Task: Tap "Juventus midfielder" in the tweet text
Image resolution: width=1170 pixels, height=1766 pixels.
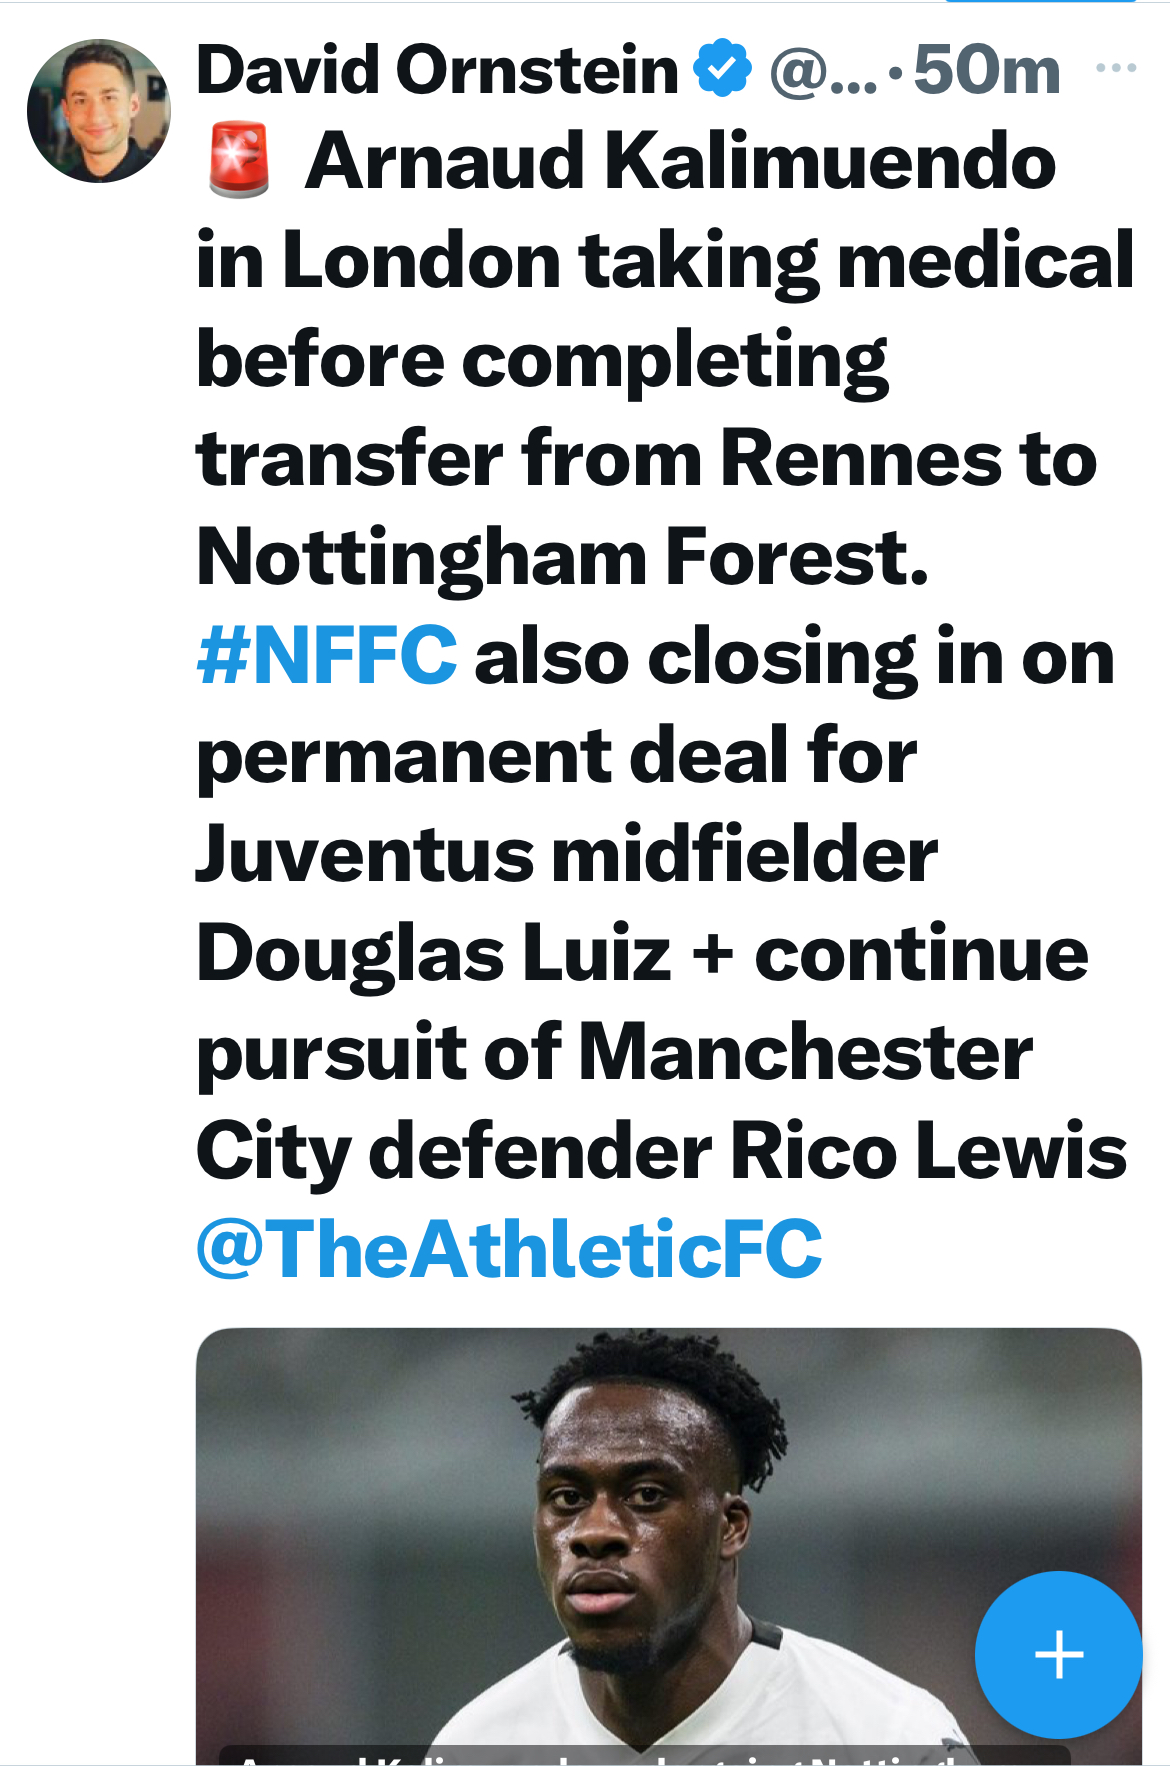Action: click(566, 855)
